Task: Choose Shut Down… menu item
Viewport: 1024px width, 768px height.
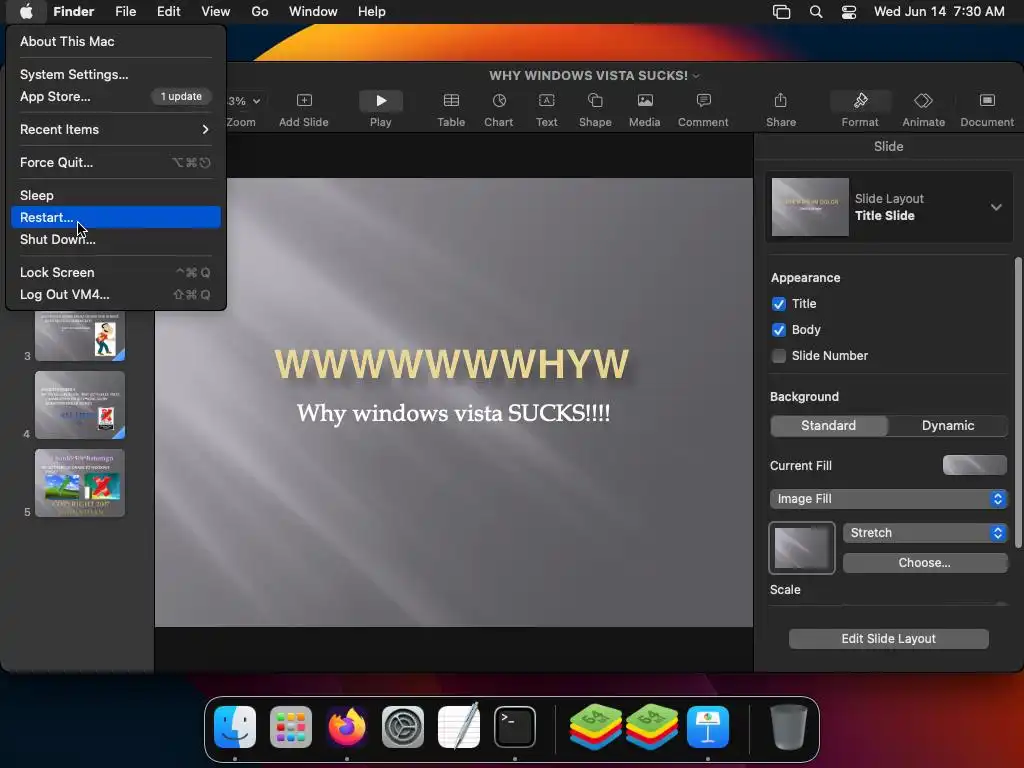Action: (x=116, y=240)
